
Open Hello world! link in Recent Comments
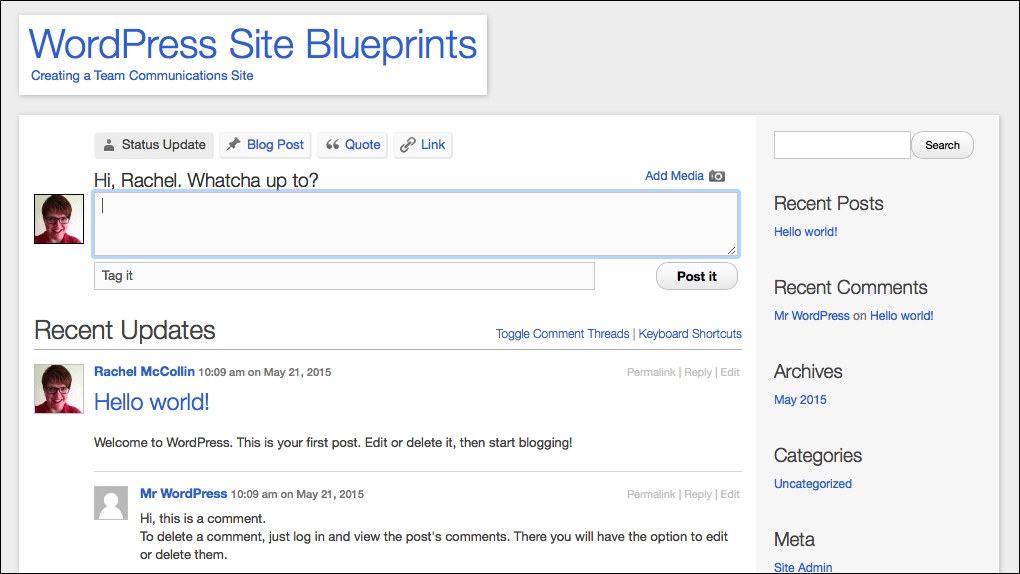coord(902,316)
